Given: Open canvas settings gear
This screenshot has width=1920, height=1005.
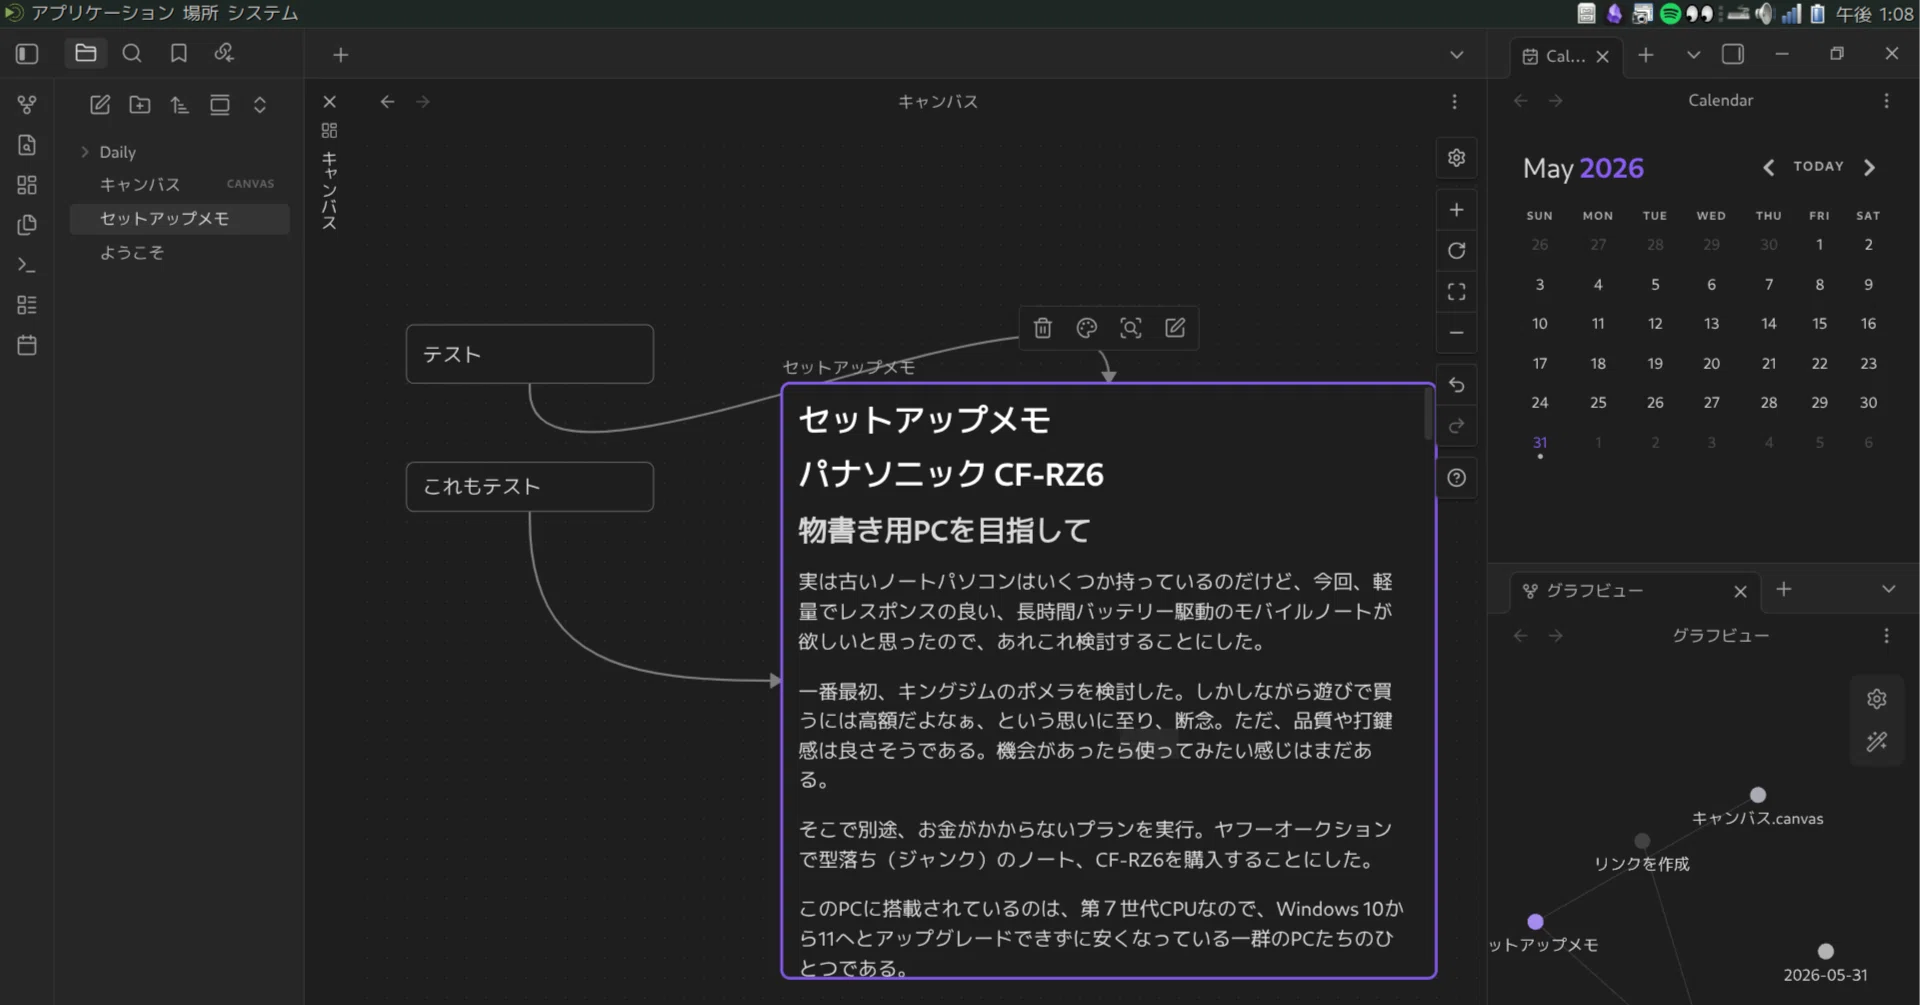Looking at the screenshot, I should click(x=1456, y=158).
